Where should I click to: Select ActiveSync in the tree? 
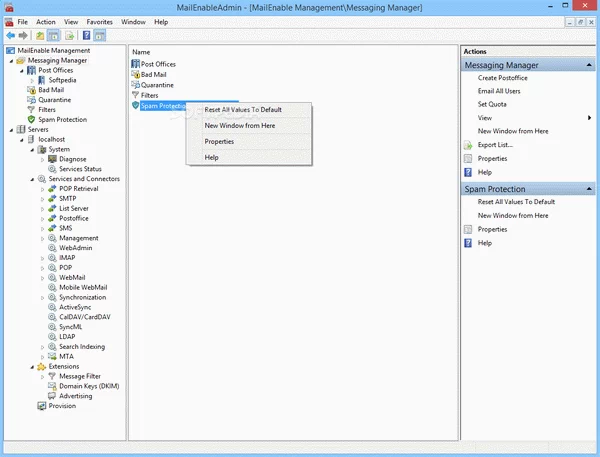(x=75, y=307)
